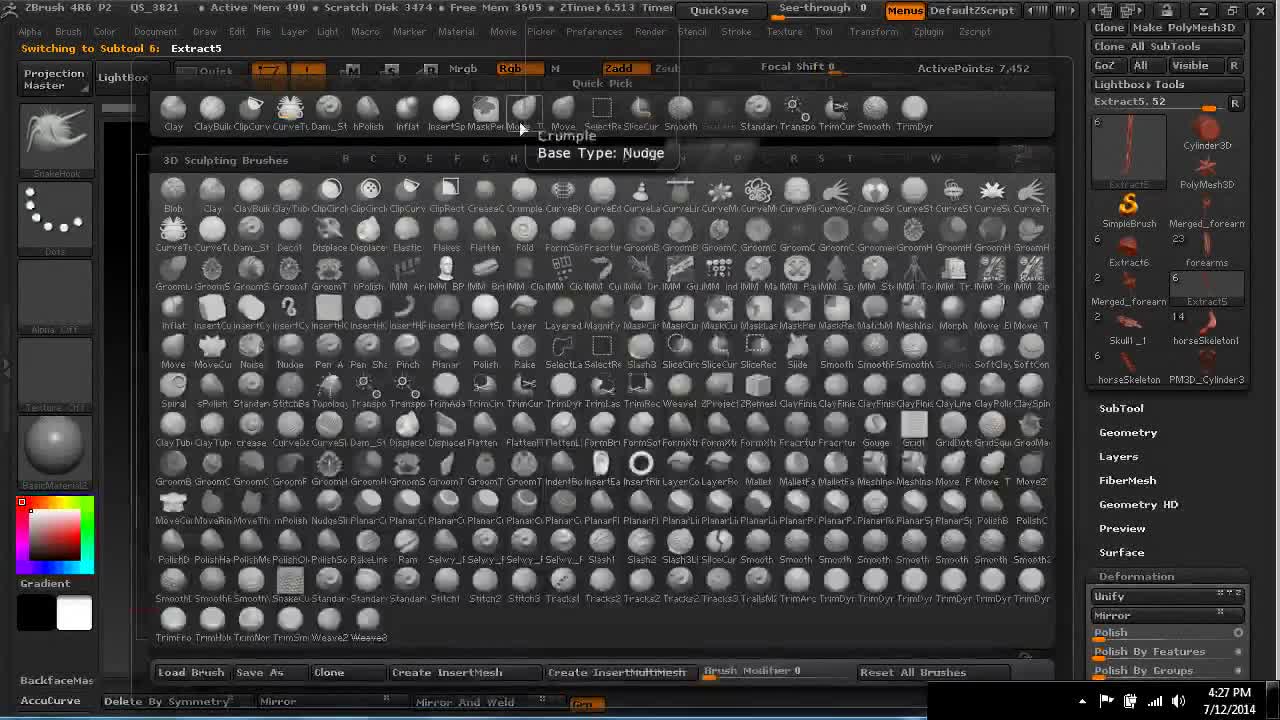Toggle BackfaceMask option

[x=57, y=680]
